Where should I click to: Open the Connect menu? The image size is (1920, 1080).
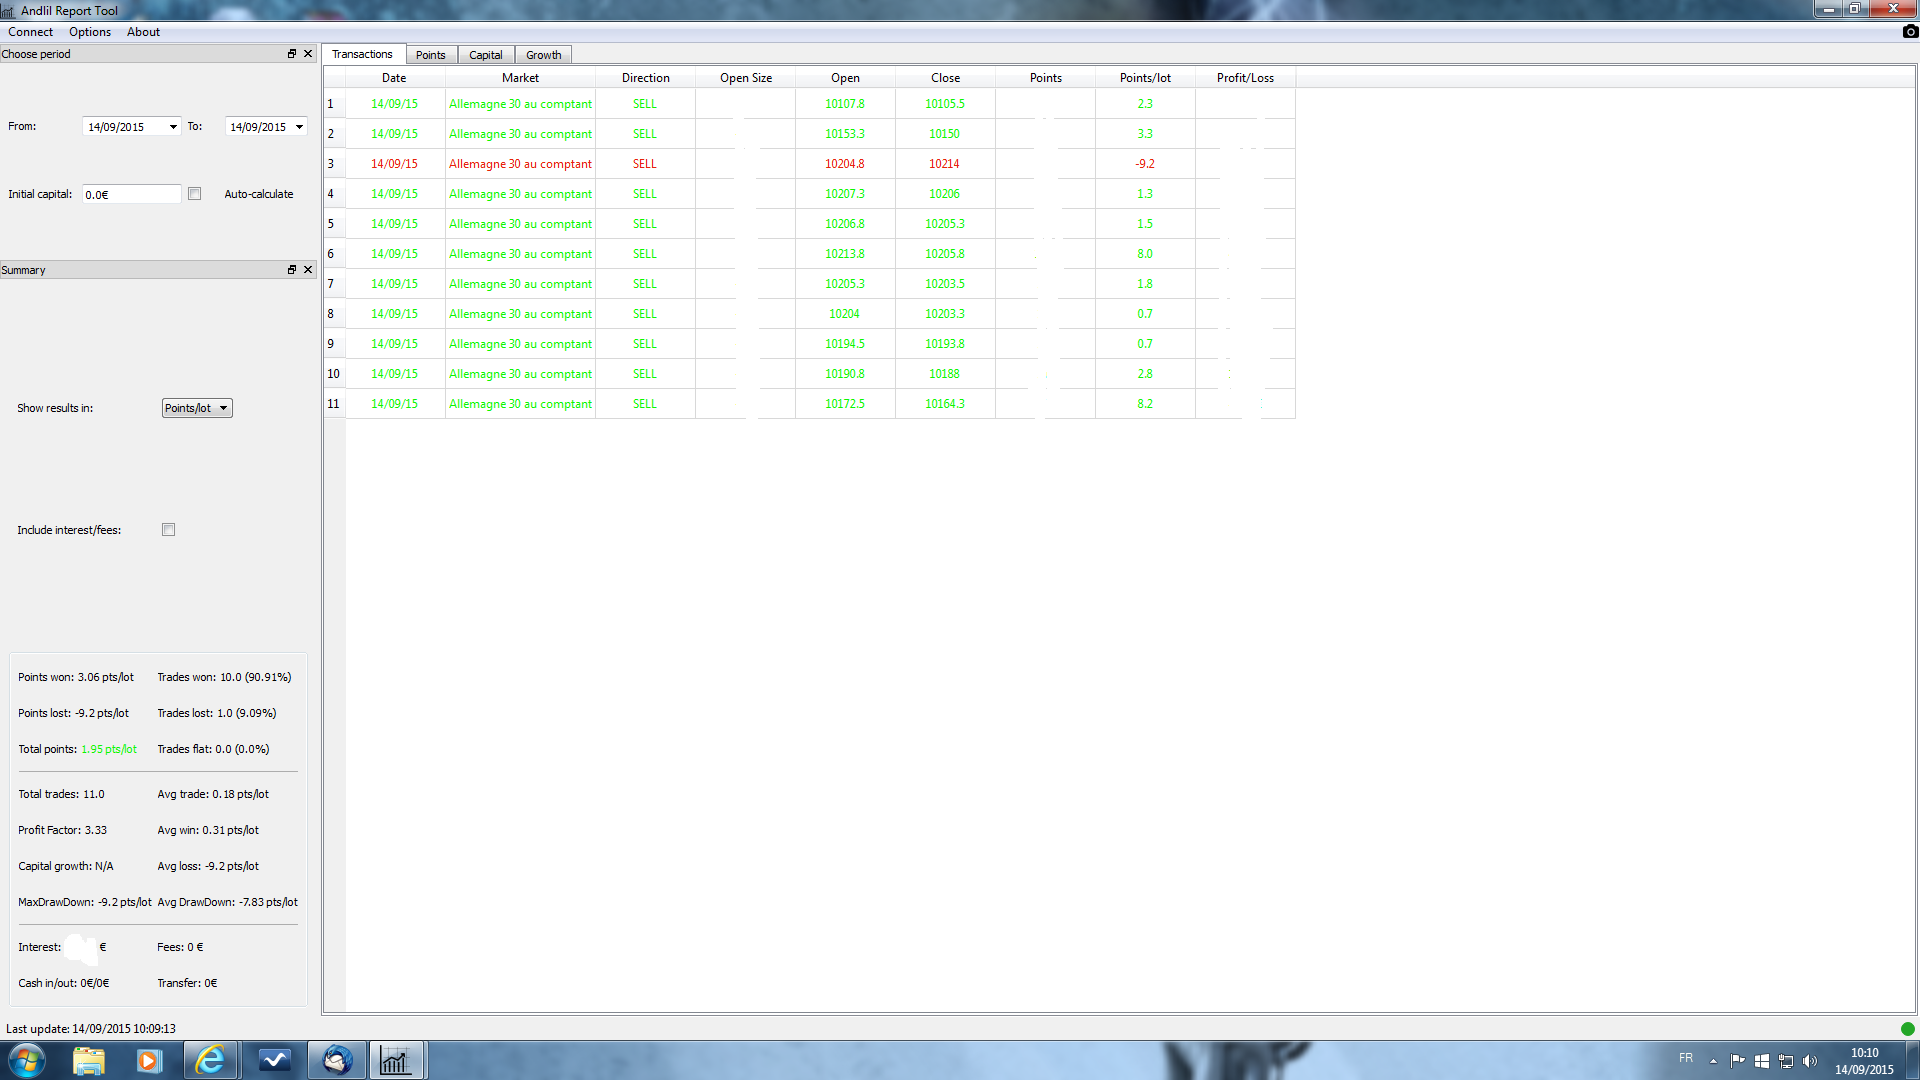coord(30,32)
